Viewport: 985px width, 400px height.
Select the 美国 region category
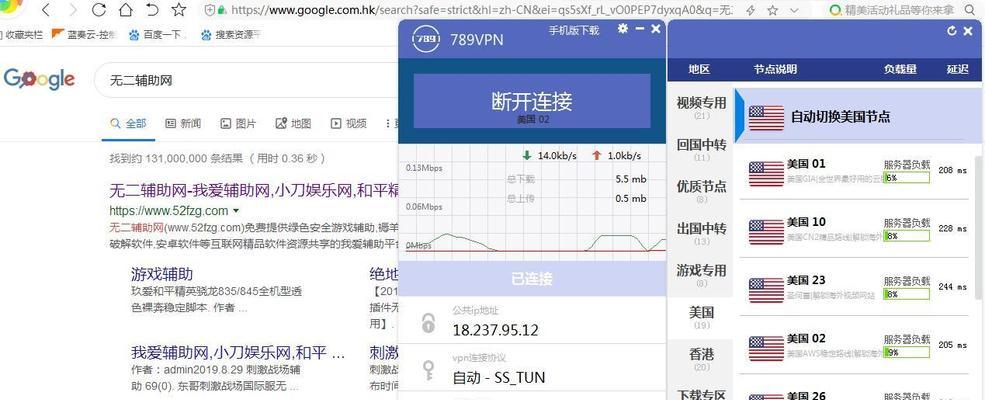click(701, 317)
